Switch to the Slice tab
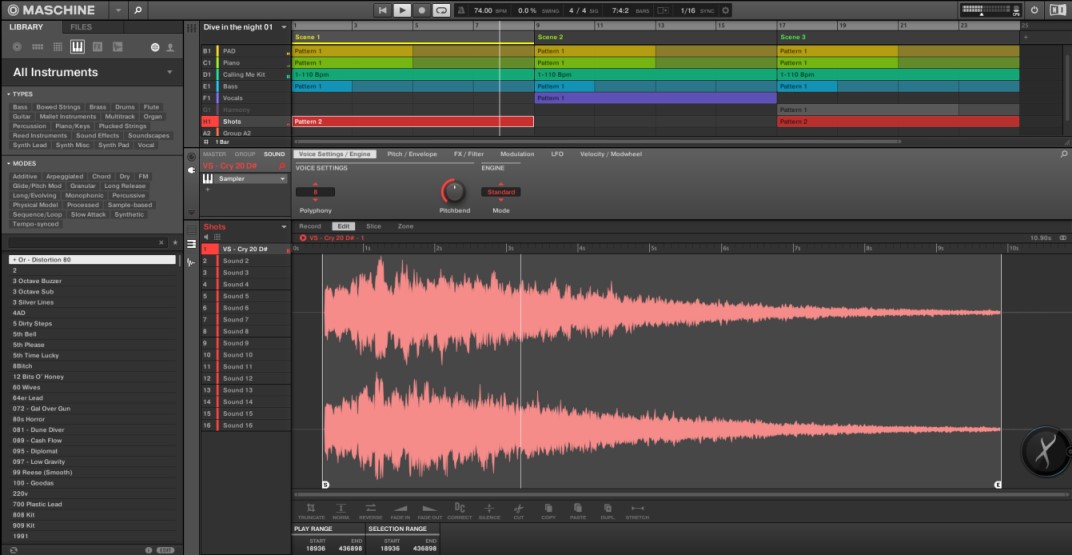Image resolution: width=1072 pixels, height=555 pixels. pos(373,226)
